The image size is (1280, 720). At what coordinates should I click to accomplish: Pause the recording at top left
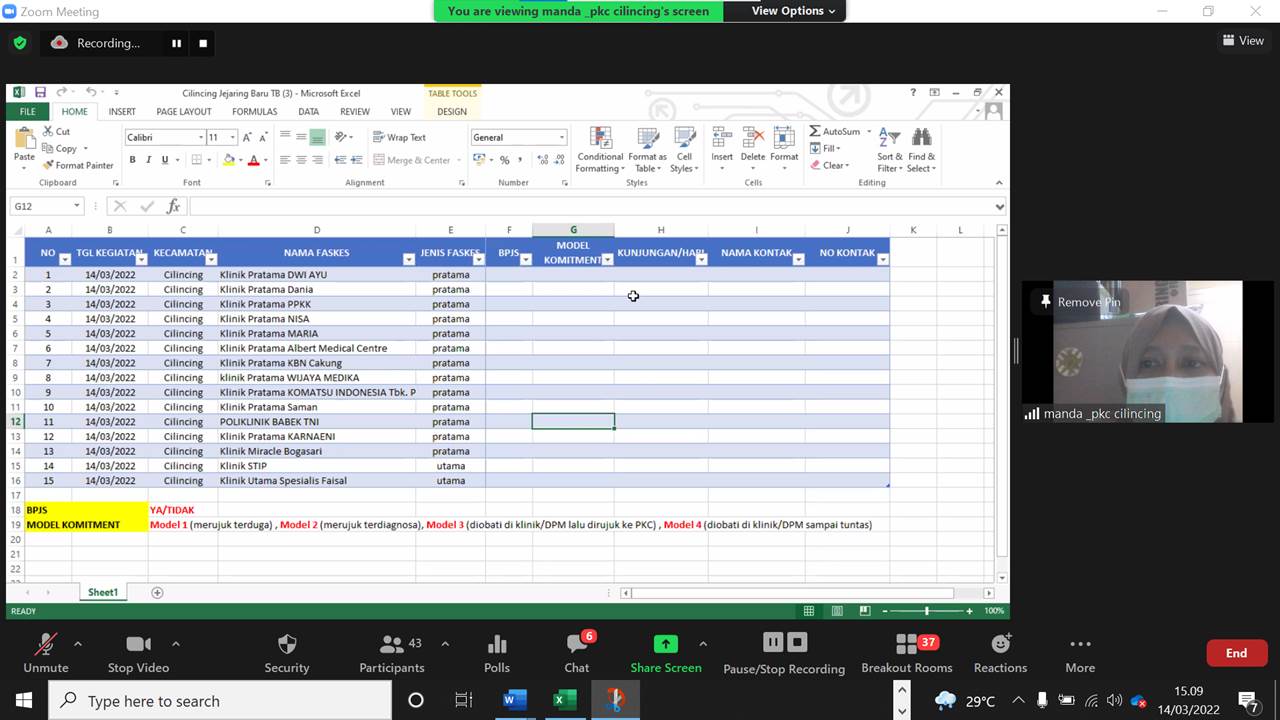click(176, 43)
